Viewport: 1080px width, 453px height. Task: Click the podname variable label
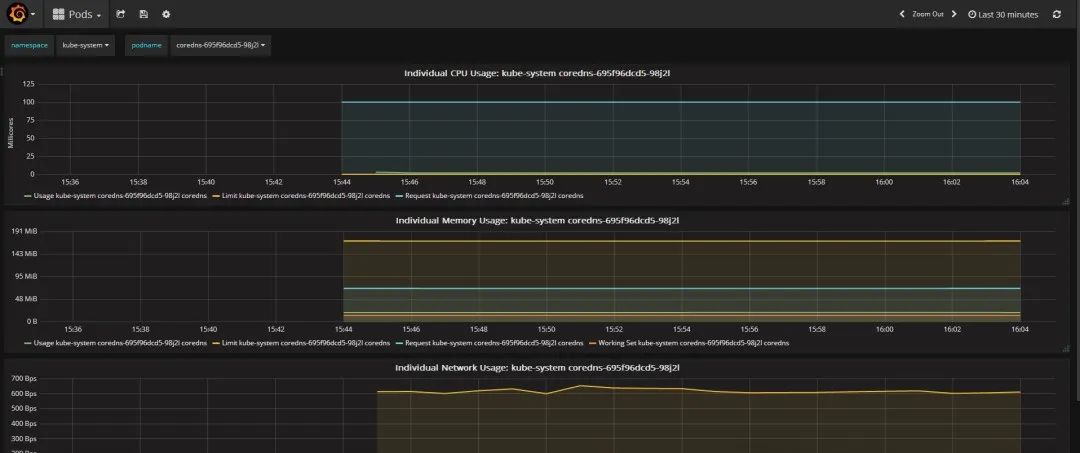click(x=147, y=45)
